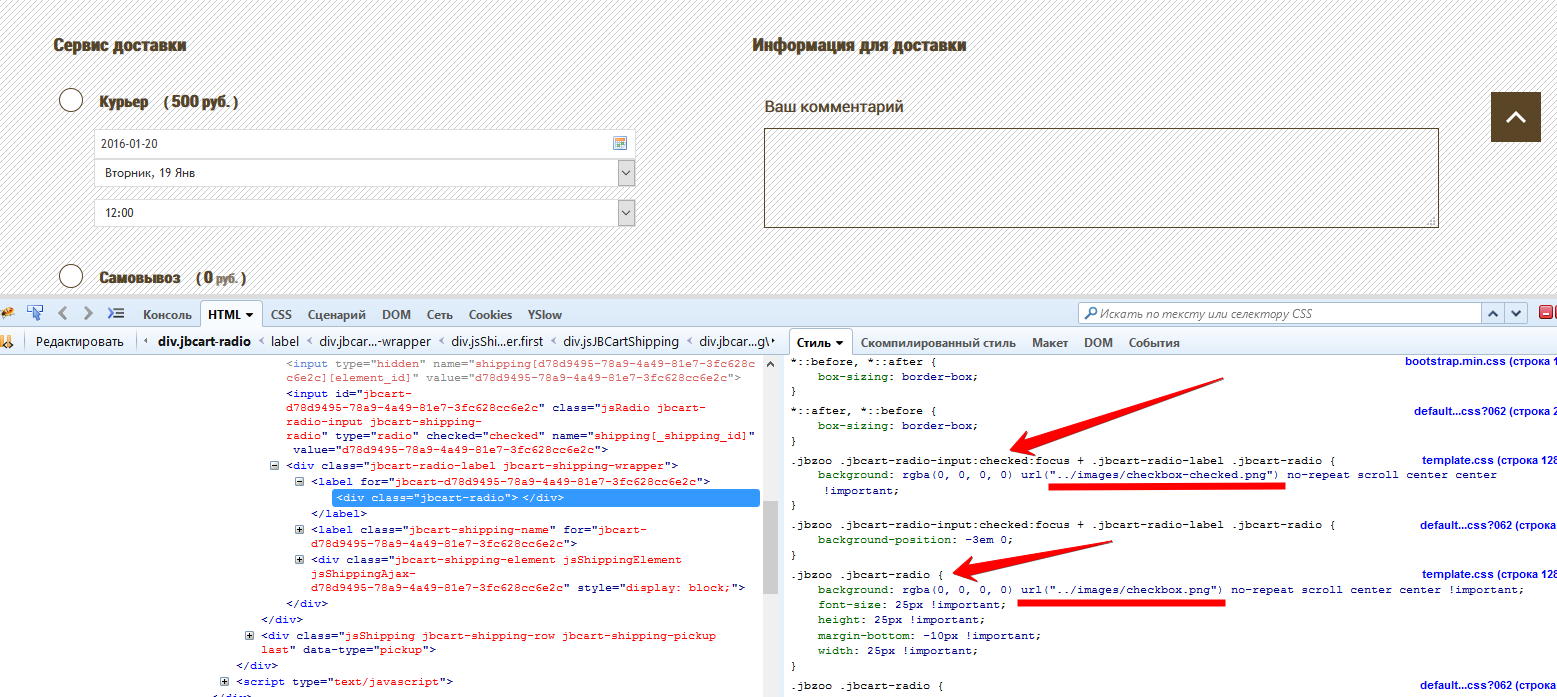Click the Редактировать button

point(79,341)
